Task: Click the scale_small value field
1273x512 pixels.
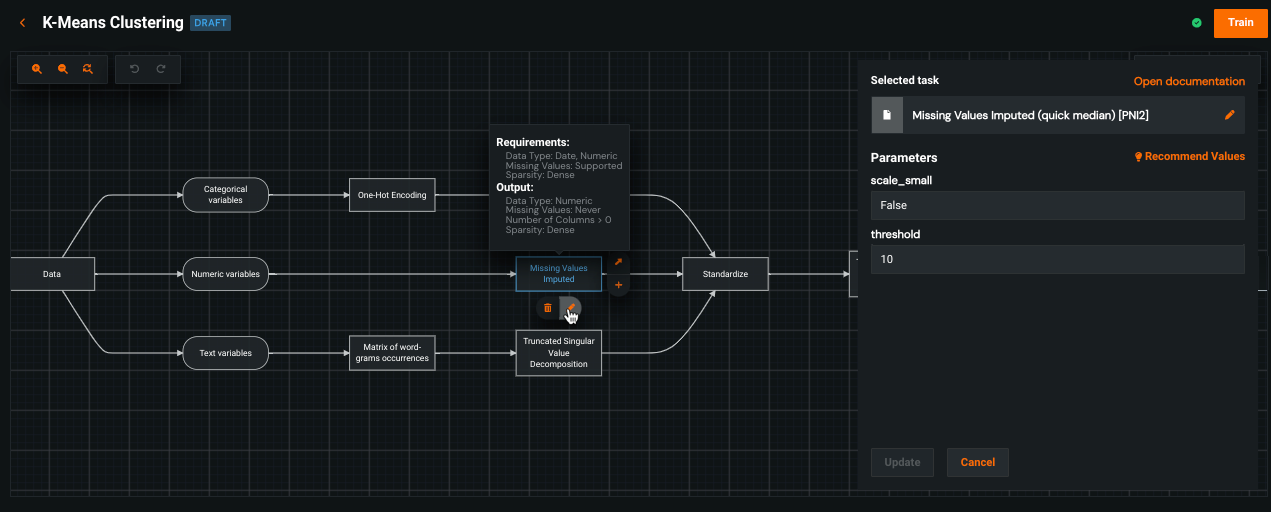Action: (1057, 205)
